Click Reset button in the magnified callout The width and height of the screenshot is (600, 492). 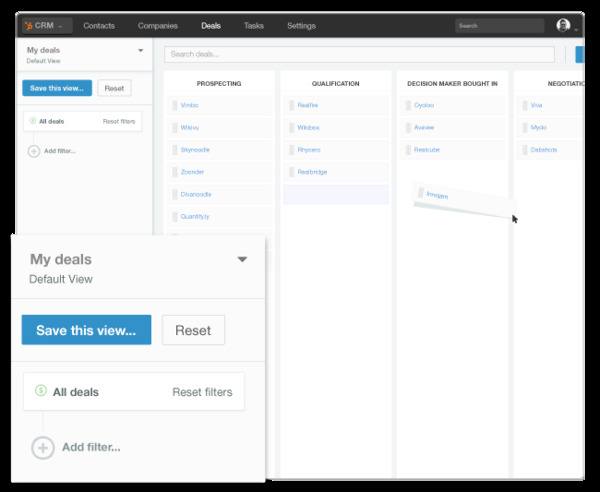(193, 330)
